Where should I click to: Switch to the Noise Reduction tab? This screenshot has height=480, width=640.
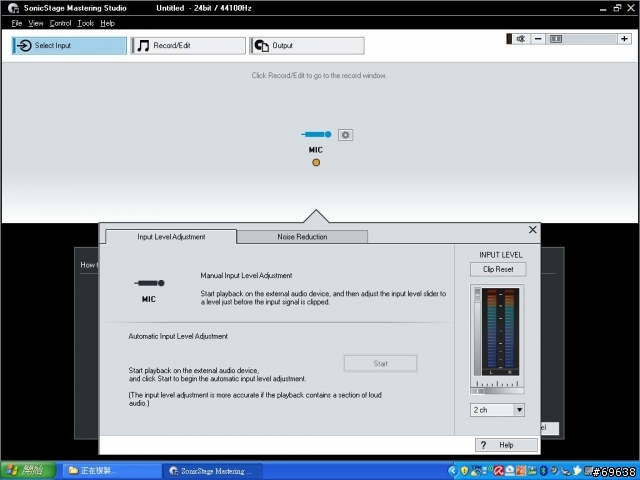(302, 237)
